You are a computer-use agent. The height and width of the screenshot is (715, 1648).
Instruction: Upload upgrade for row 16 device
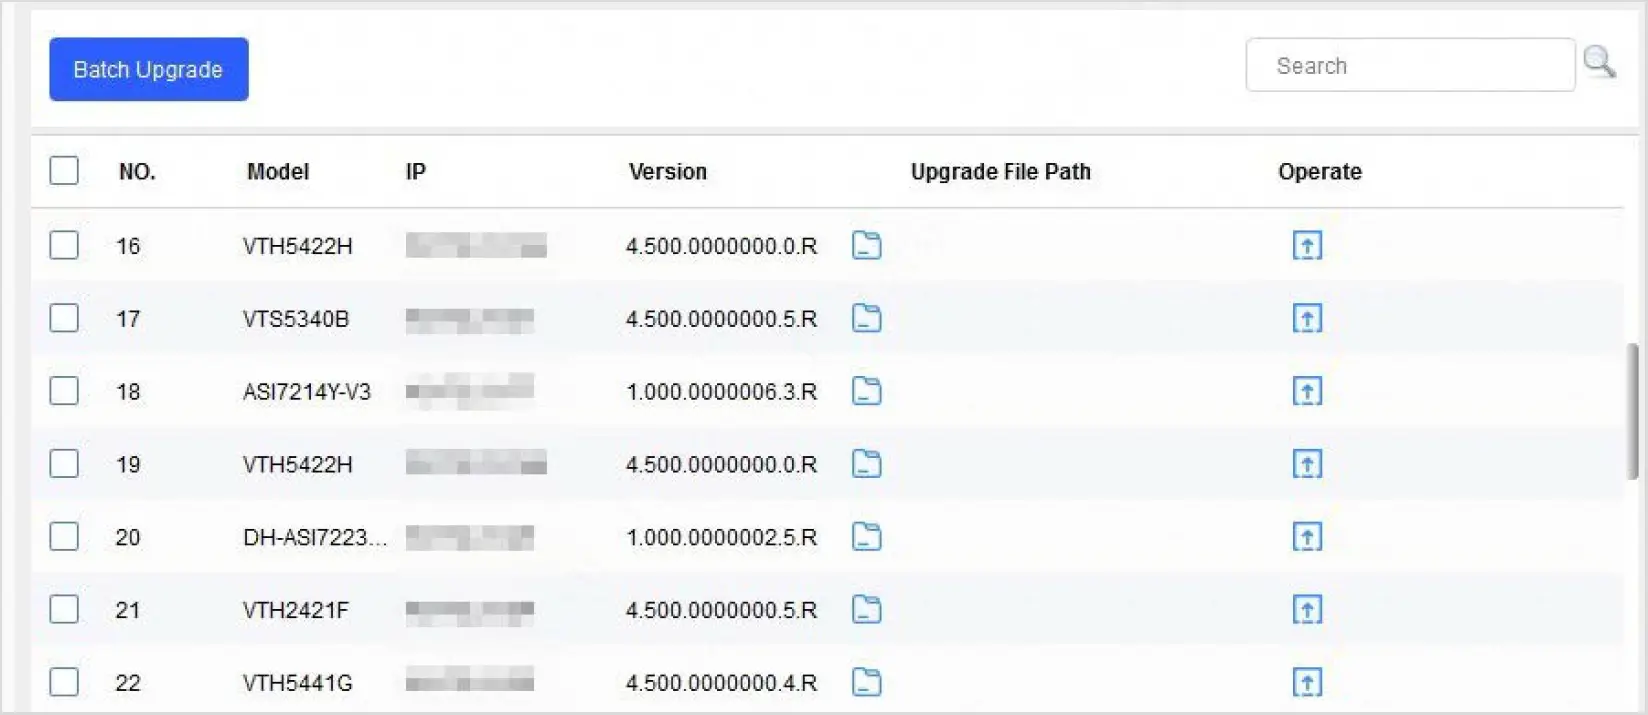click(x=1307, y=245)
